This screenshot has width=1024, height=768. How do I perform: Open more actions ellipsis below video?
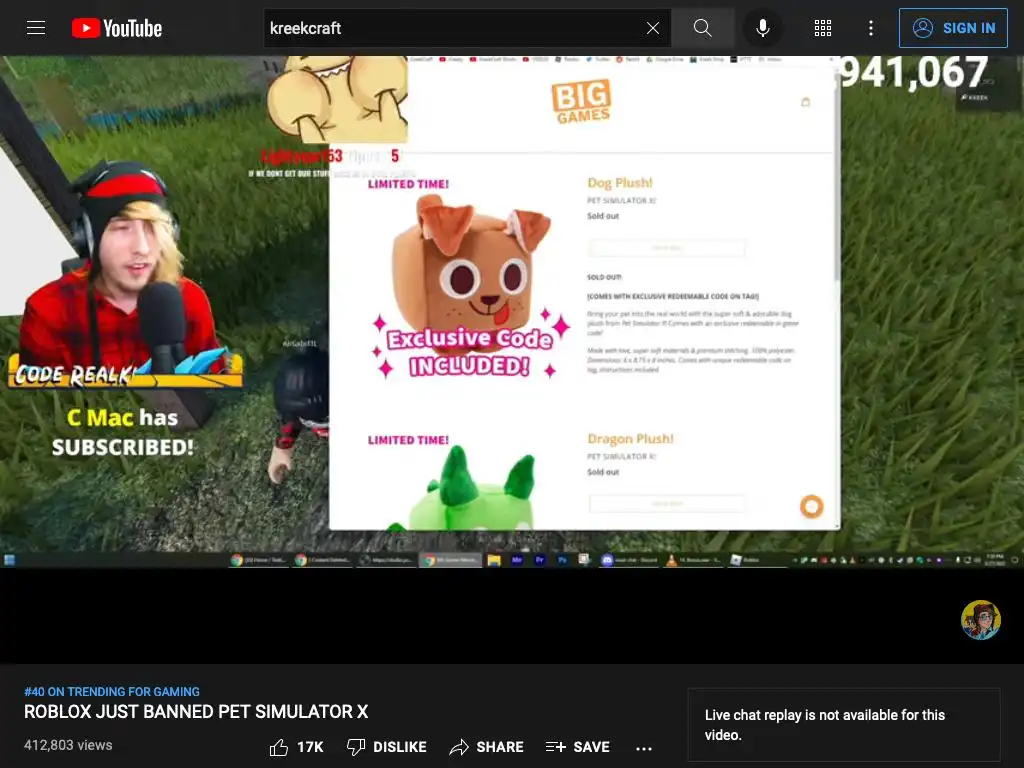[x=644, y=748]
